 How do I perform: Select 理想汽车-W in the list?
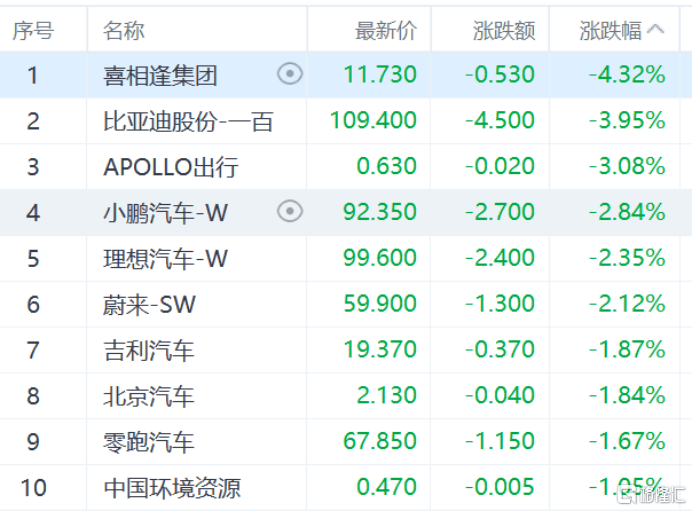click(x=166, y=258)
